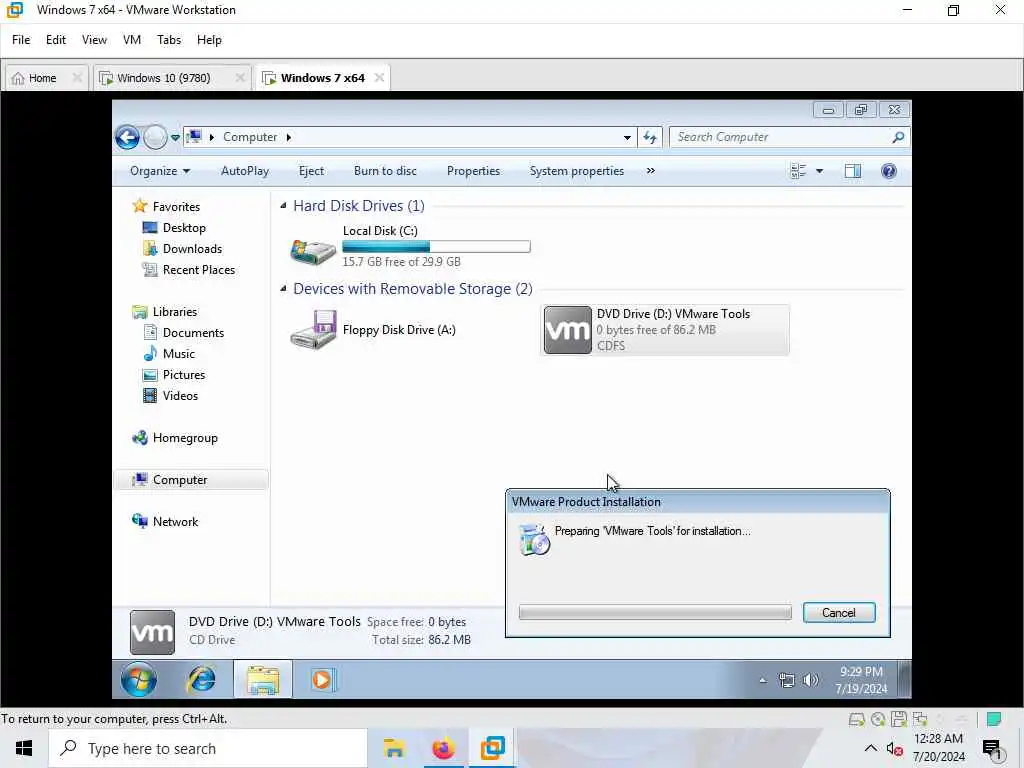Select Downloads in the navigation pane
1024x768 pixels.
point(192,249)
